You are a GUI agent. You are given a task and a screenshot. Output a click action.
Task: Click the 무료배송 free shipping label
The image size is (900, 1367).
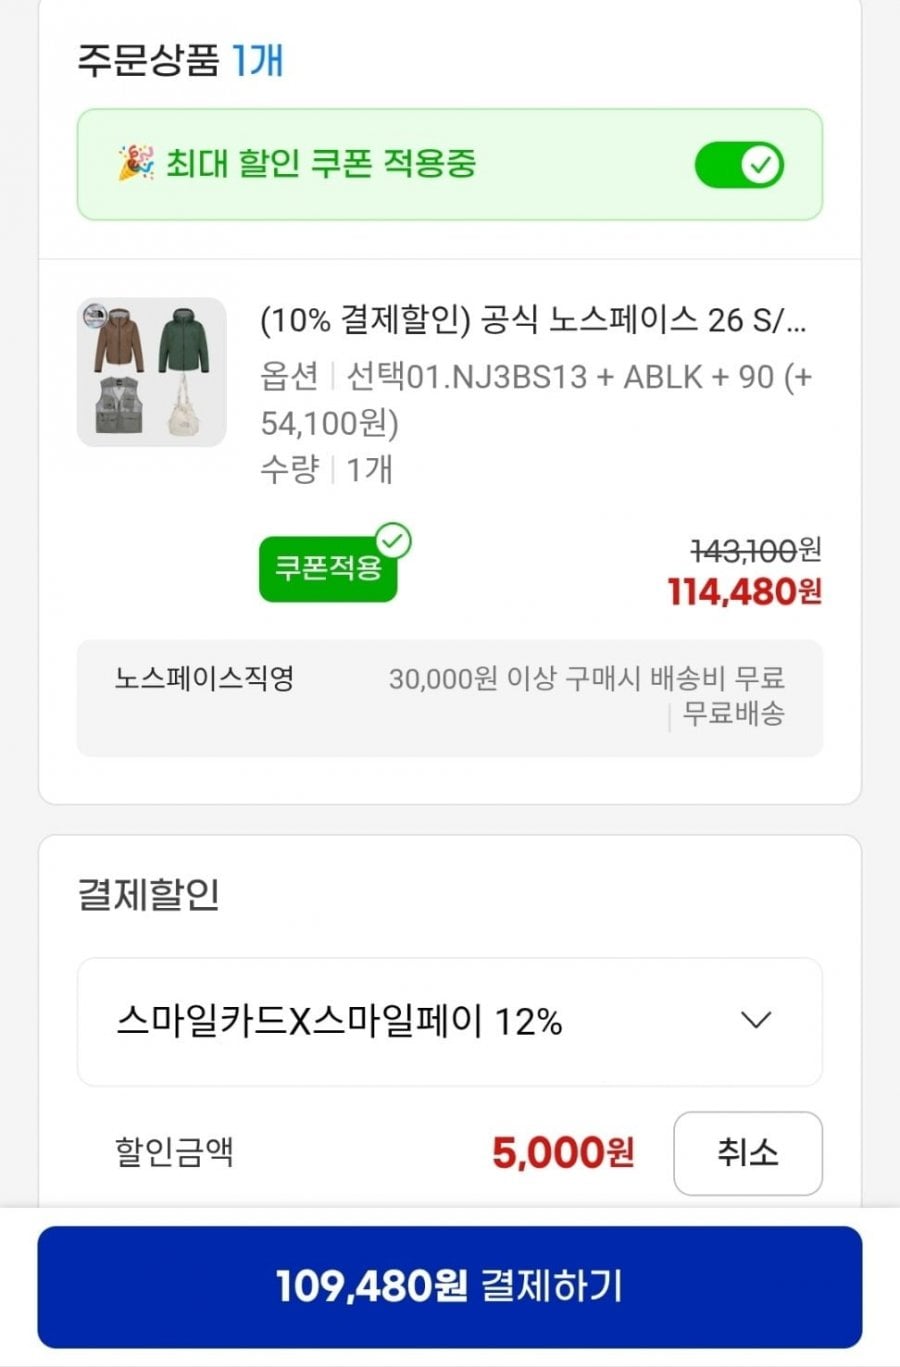(x=733, y=714)
